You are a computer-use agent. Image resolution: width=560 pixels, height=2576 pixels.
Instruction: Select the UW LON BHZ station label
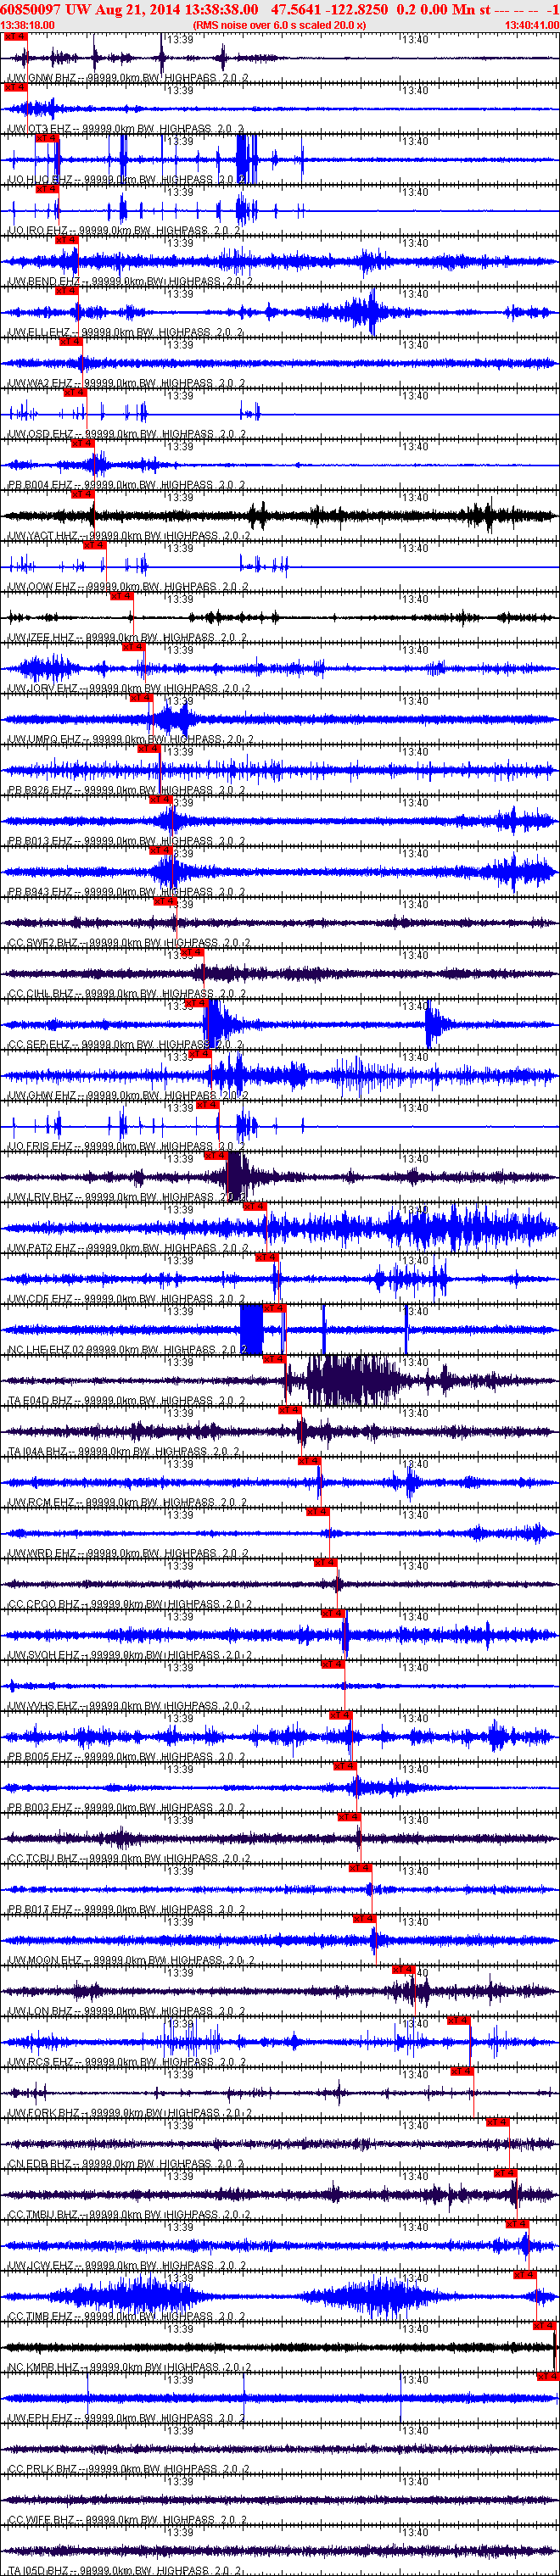(126, 2013)
